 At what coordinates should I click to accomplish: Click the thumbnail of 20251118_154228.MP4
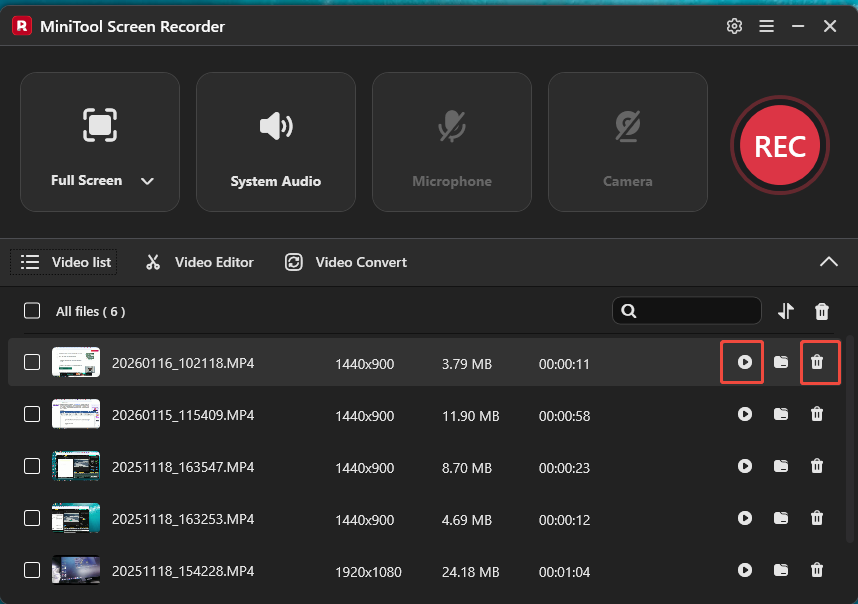click(76, 570)
